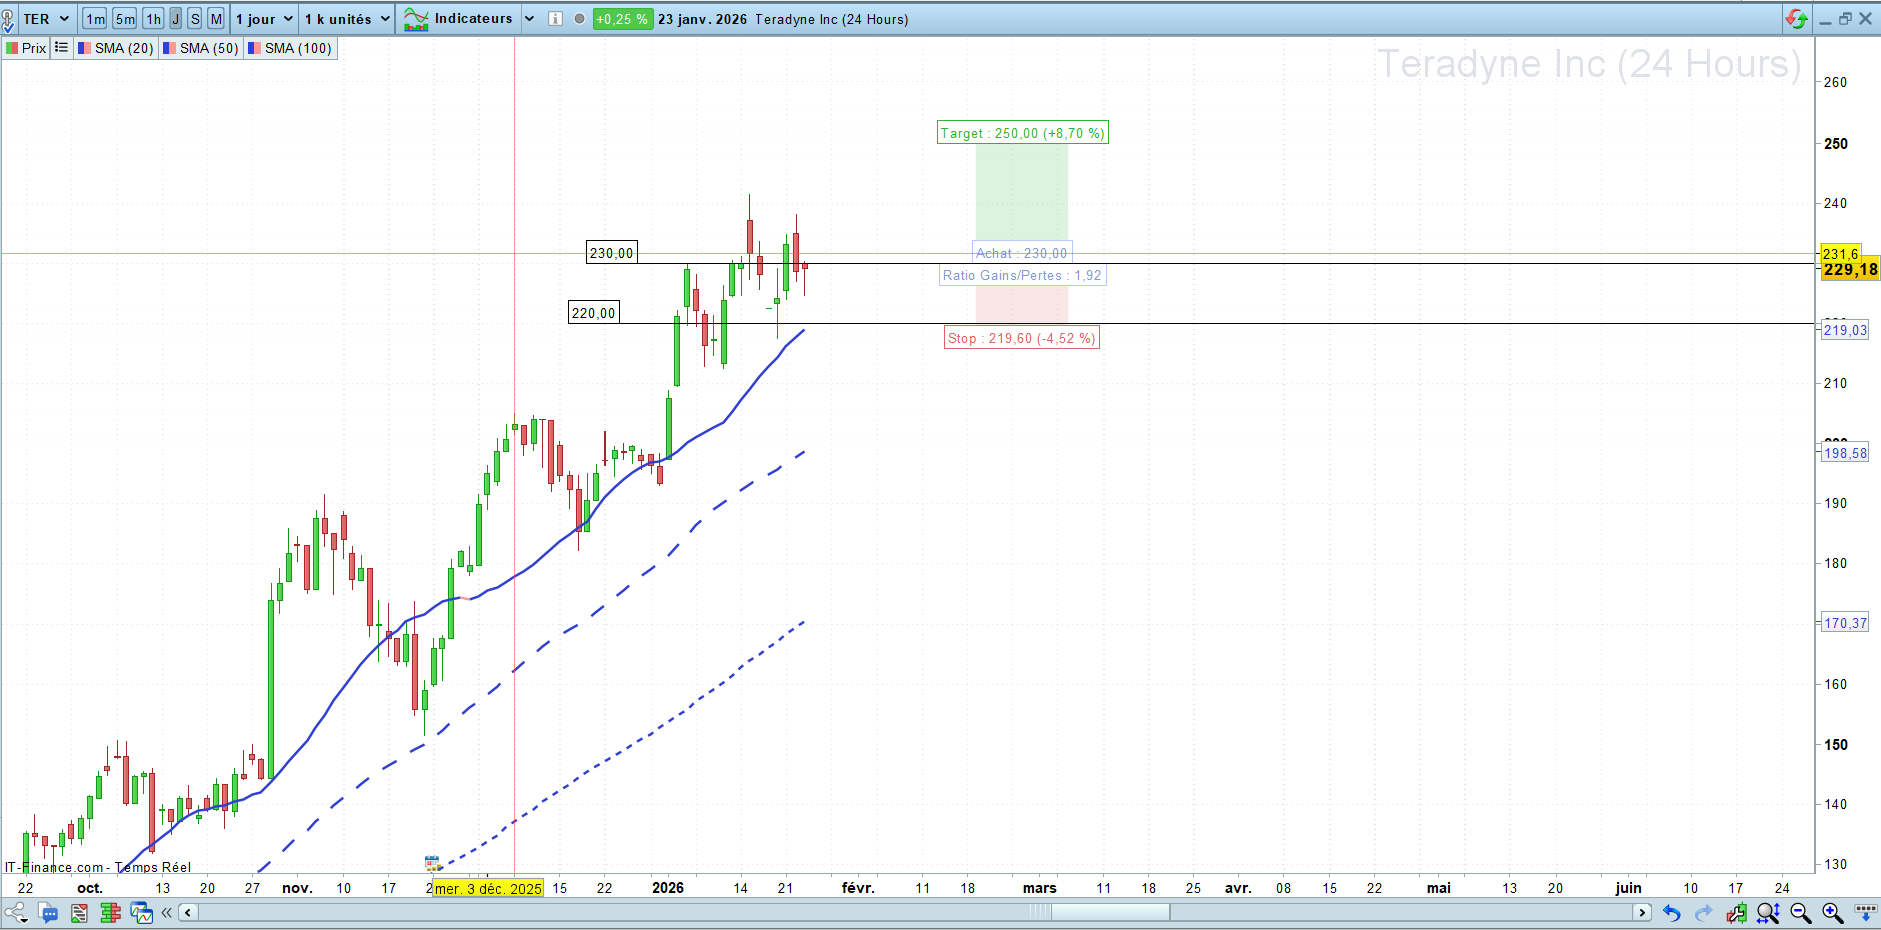
Task: Select the monthly M timeframe
Action: pos(216,19)
